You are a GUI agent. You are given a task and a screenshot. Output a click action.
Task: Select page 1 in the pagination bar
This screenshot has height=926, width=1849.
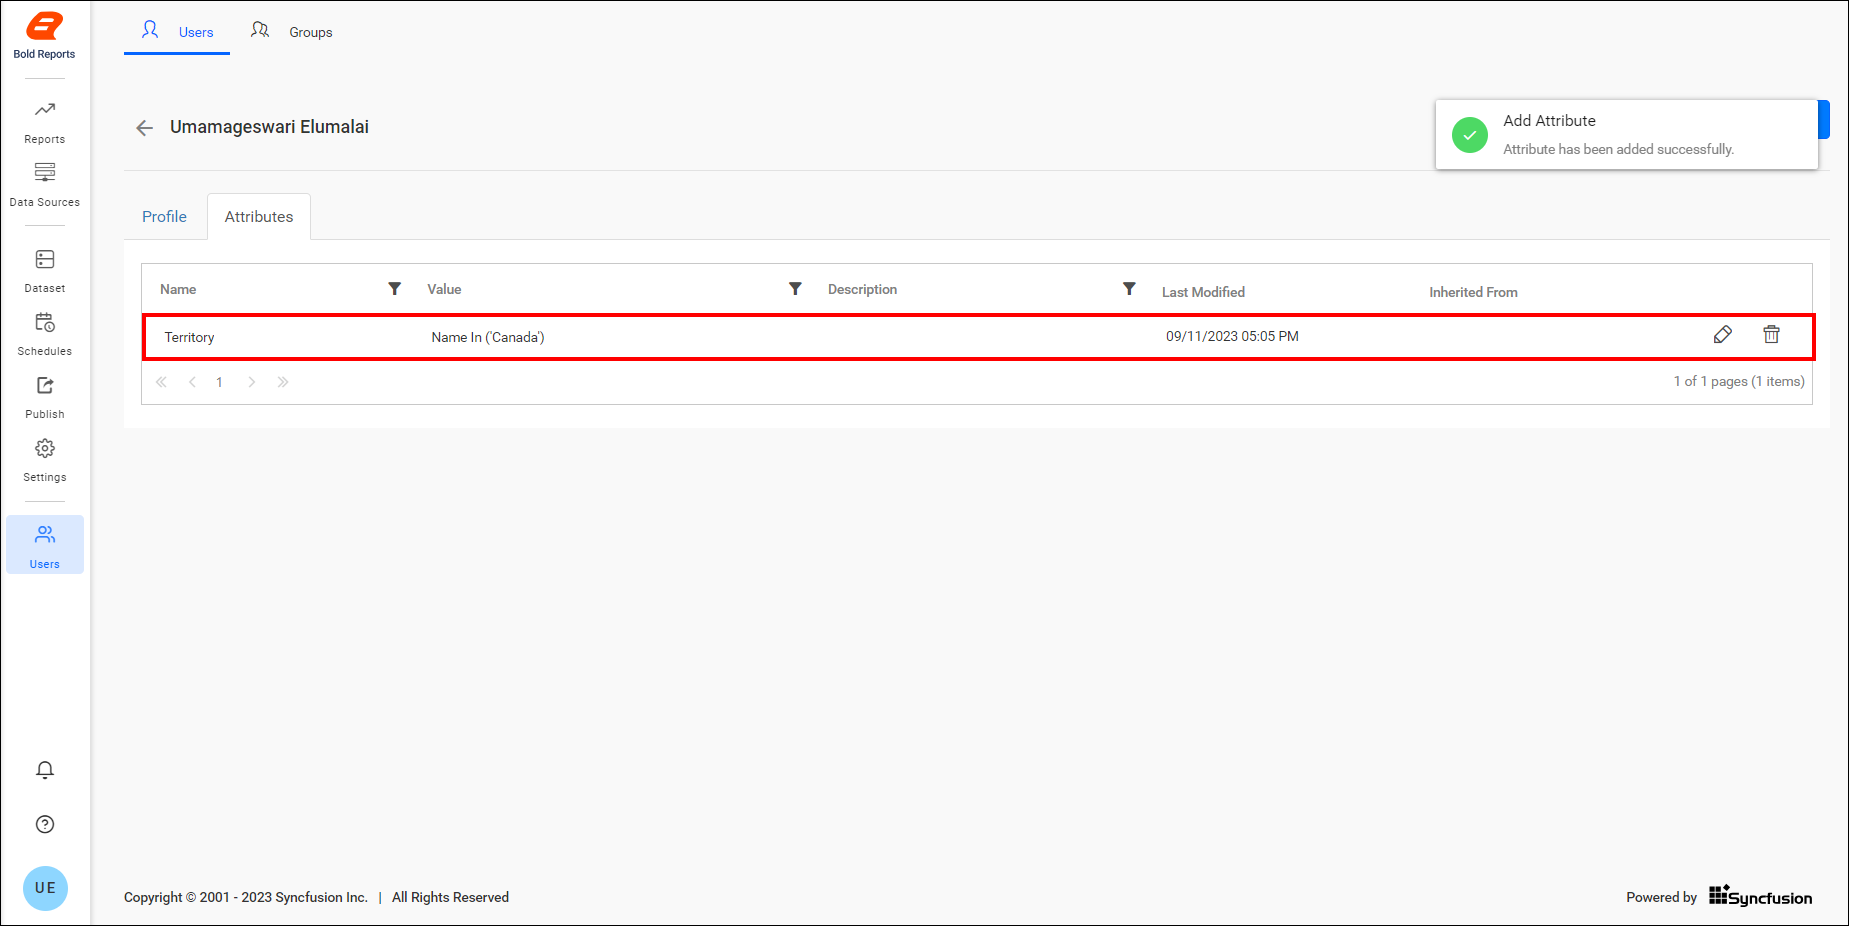pos(219,382)
